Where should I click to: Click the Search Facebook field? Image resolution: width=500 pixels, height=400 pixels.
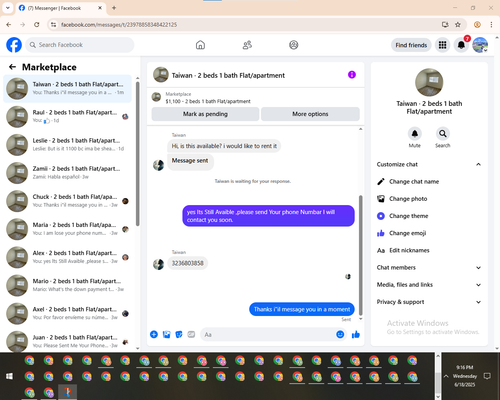pyautogui.click(x=80, y=45)
